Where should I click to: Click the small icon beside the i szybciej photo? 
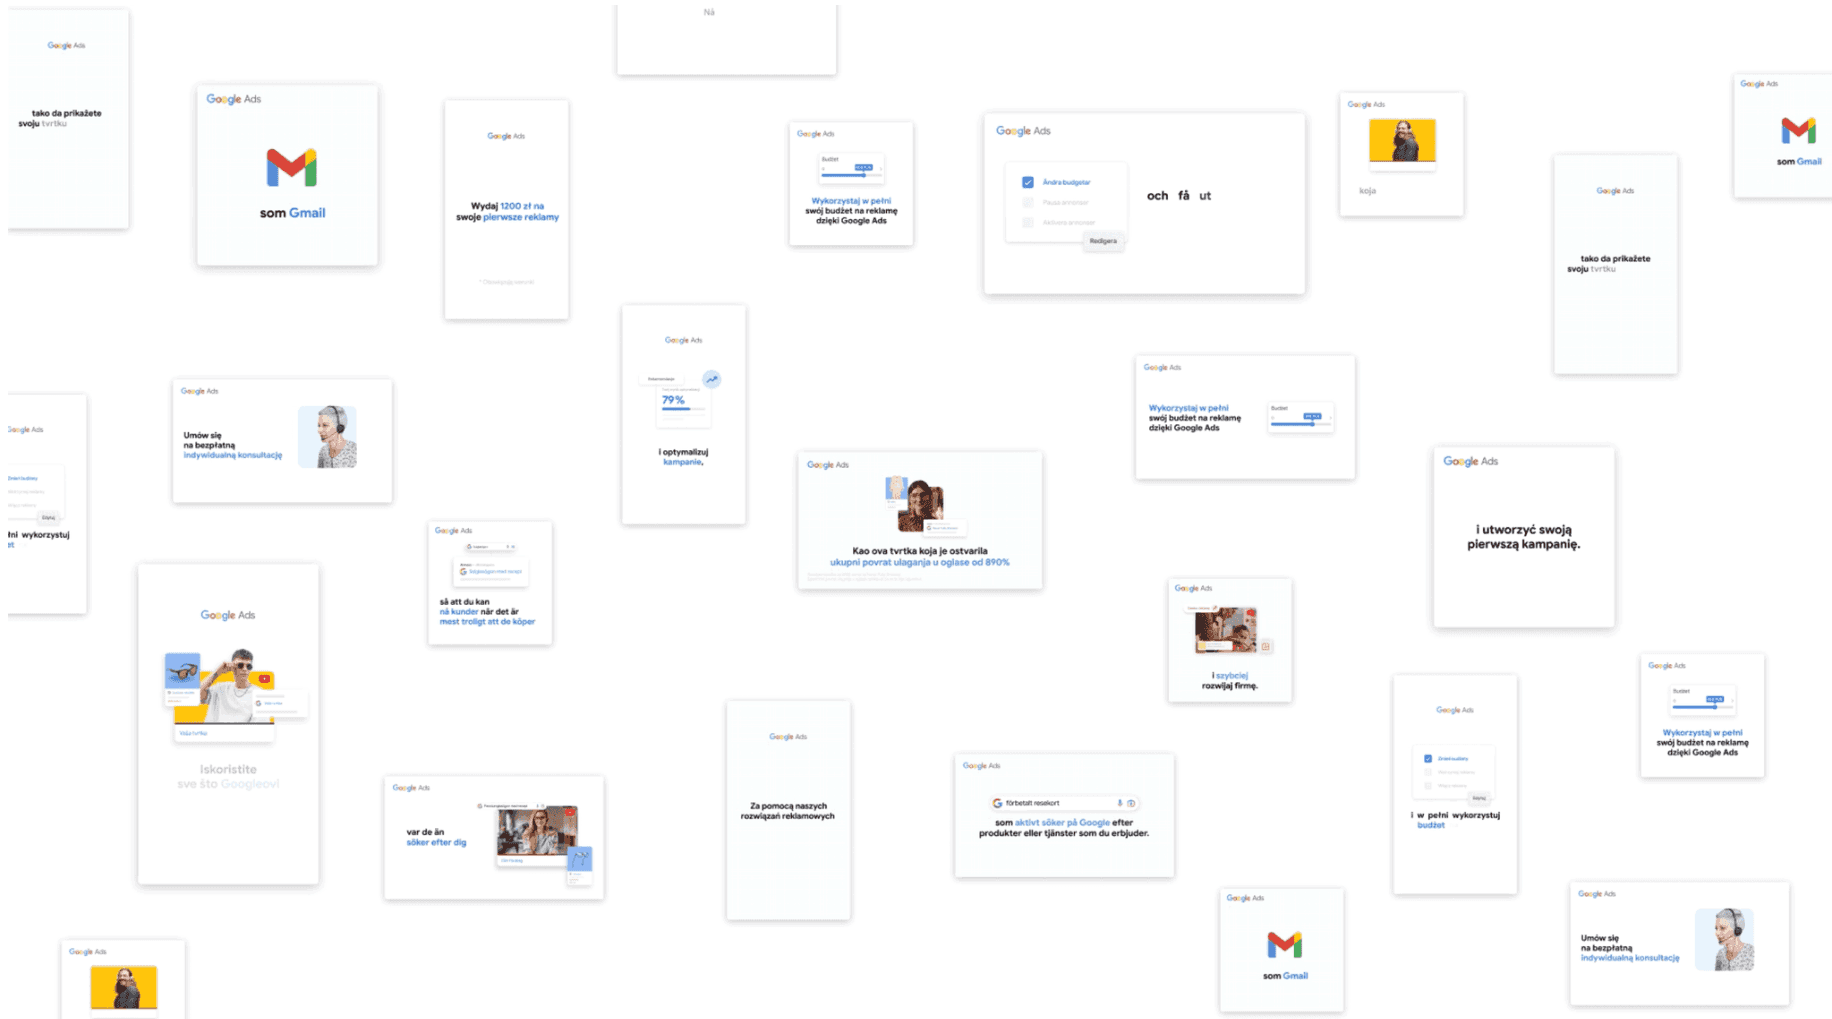click(x=1265, y=647)
